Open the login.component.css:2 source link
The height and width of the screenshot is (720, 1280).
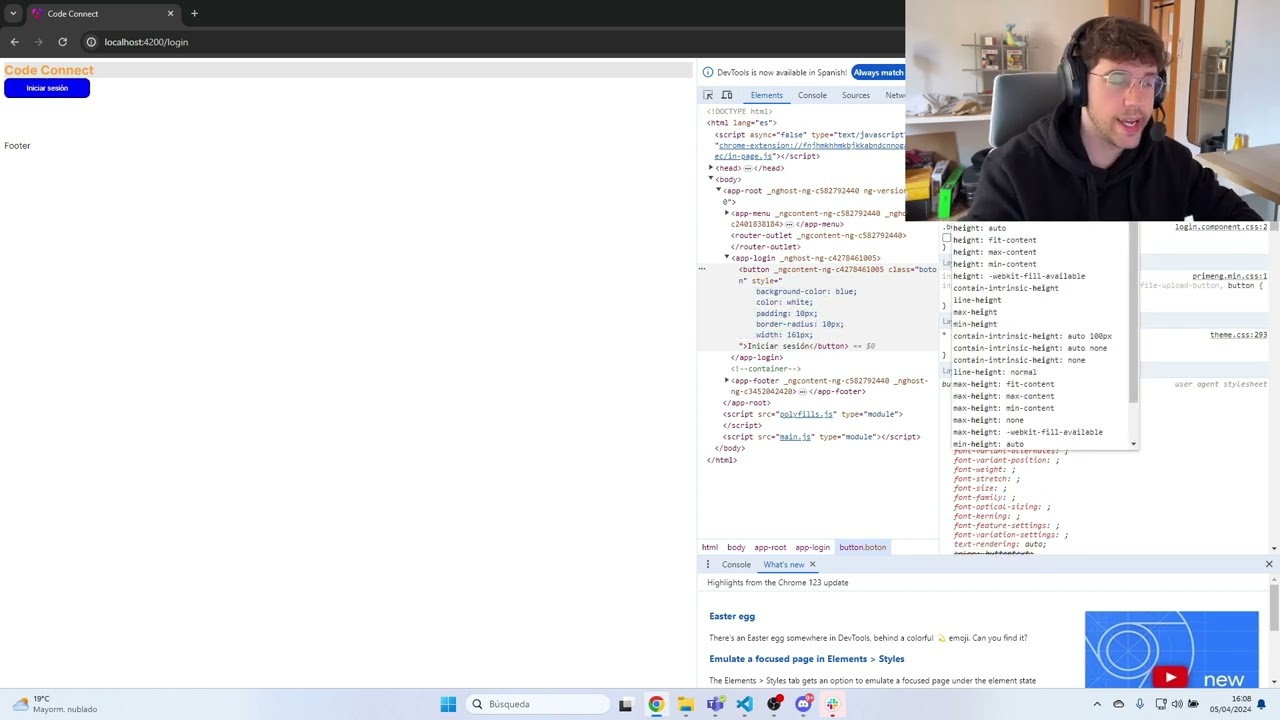click(x=1221, y=227)
